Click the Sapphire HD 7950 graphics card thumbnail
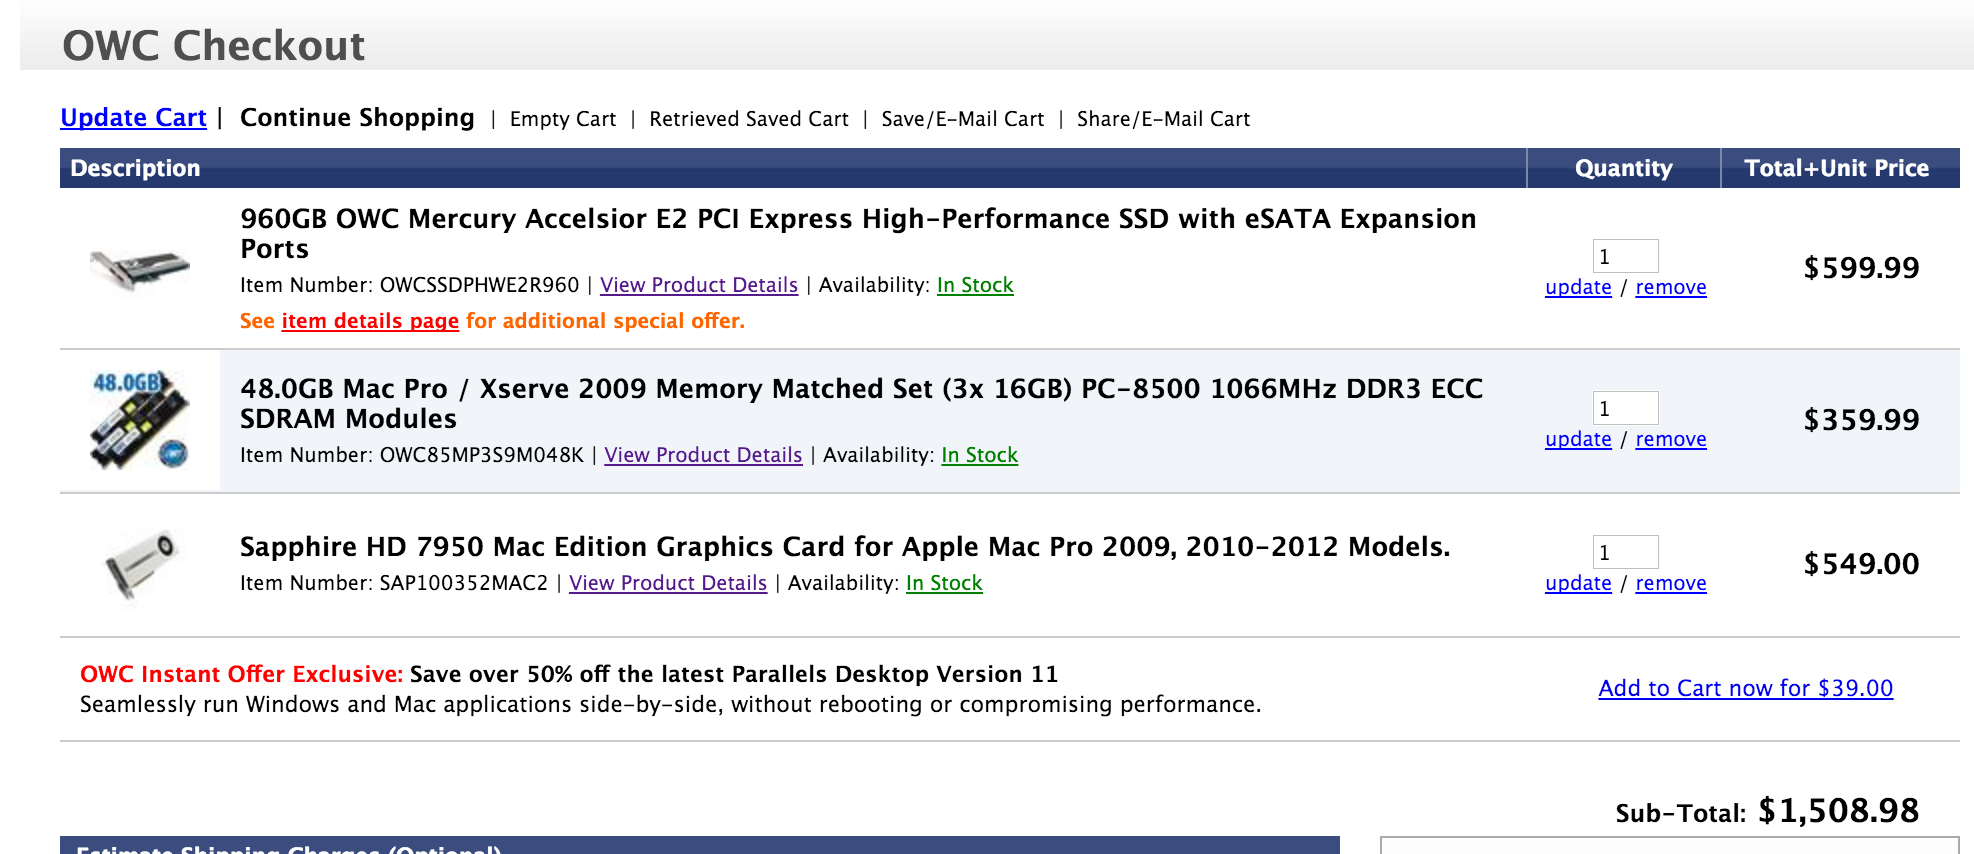 point(140,565)
